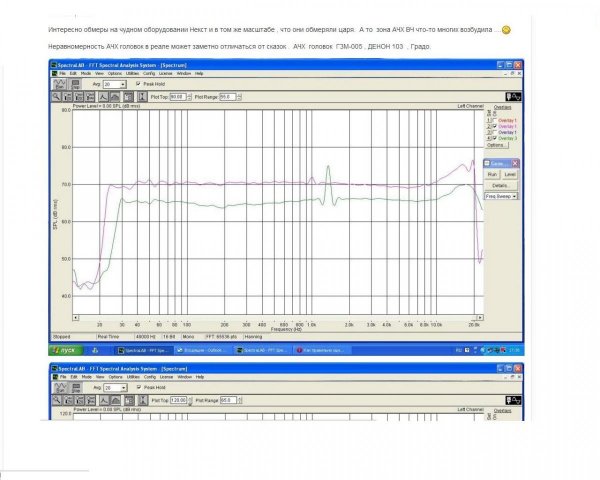Click the Plot Range field in the 80.00 window
This screenshot has height=480, width=600.
point(228,97)
